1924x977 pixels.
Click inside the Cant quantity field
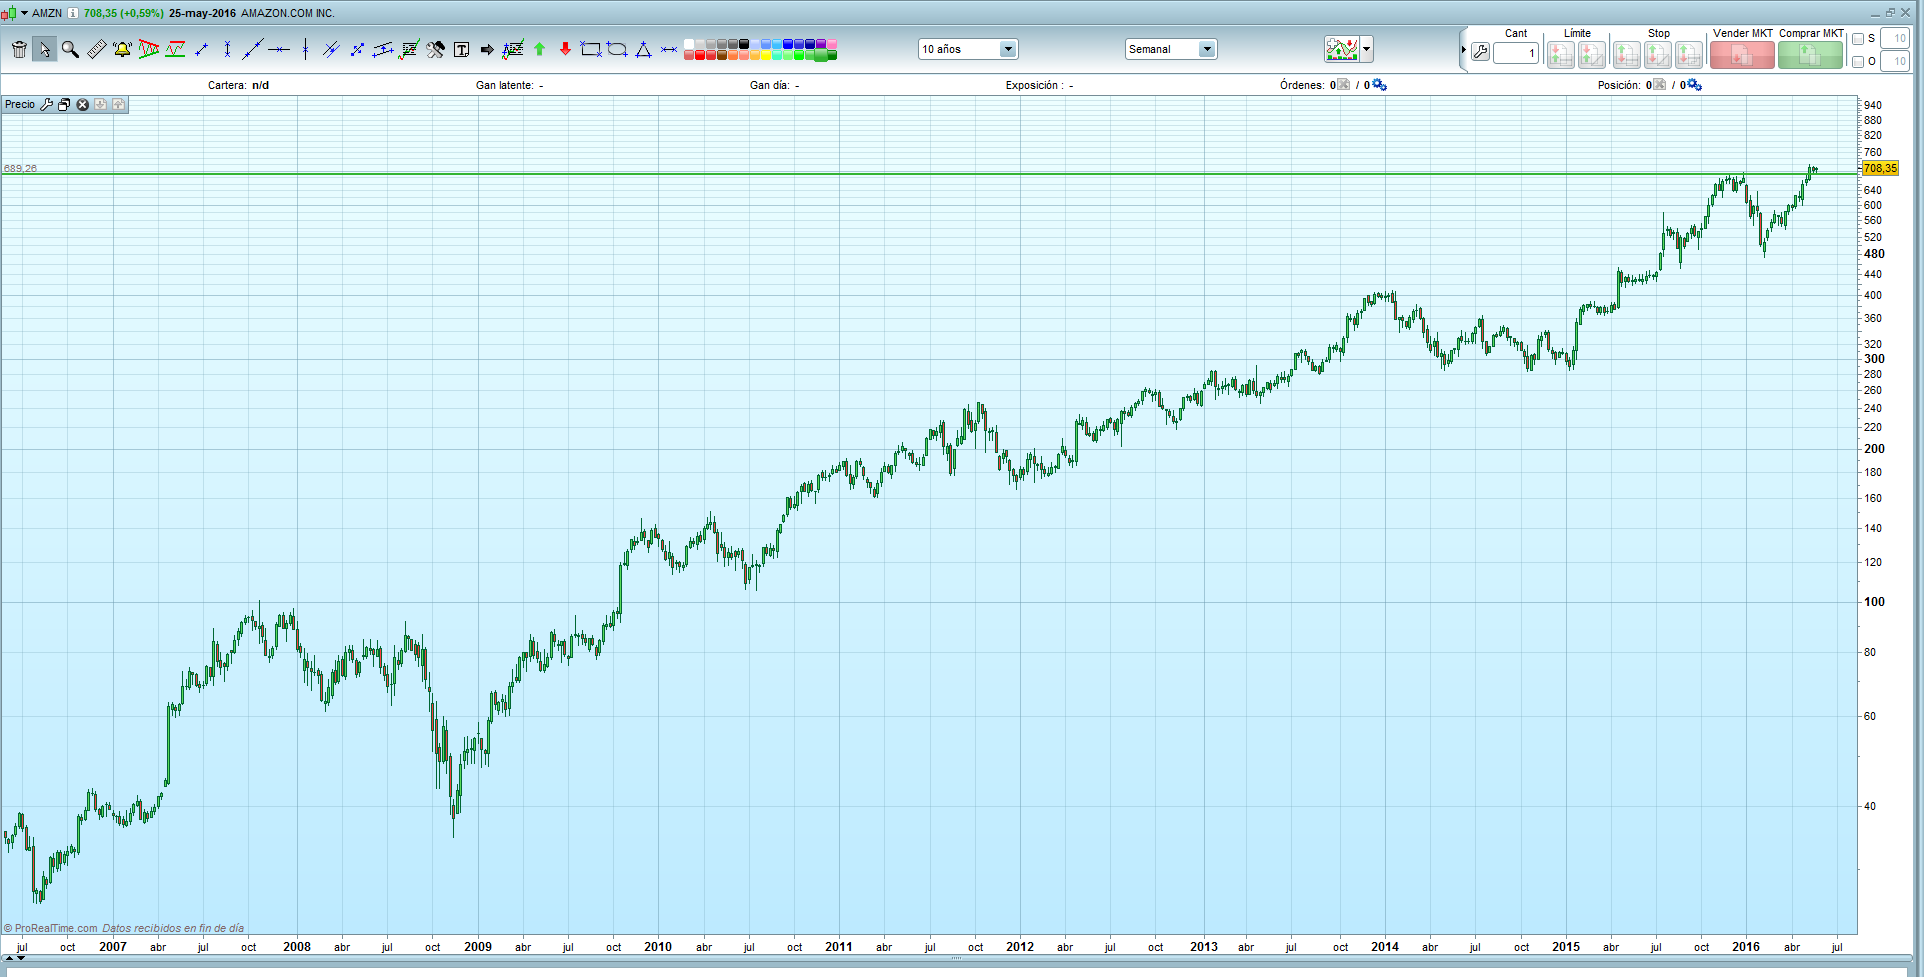click(x=1516, y=54)
